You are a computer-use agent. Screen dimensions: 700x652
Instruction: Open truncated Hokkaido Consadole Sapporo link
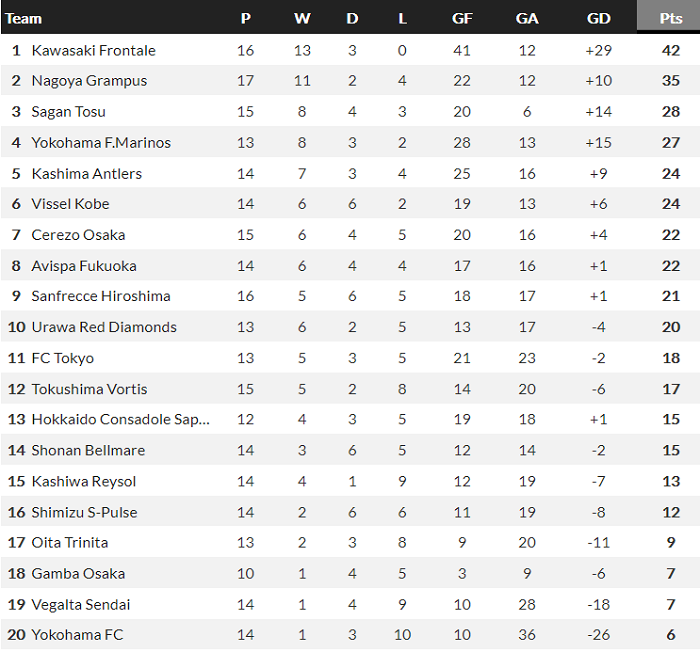click(121, 420)
